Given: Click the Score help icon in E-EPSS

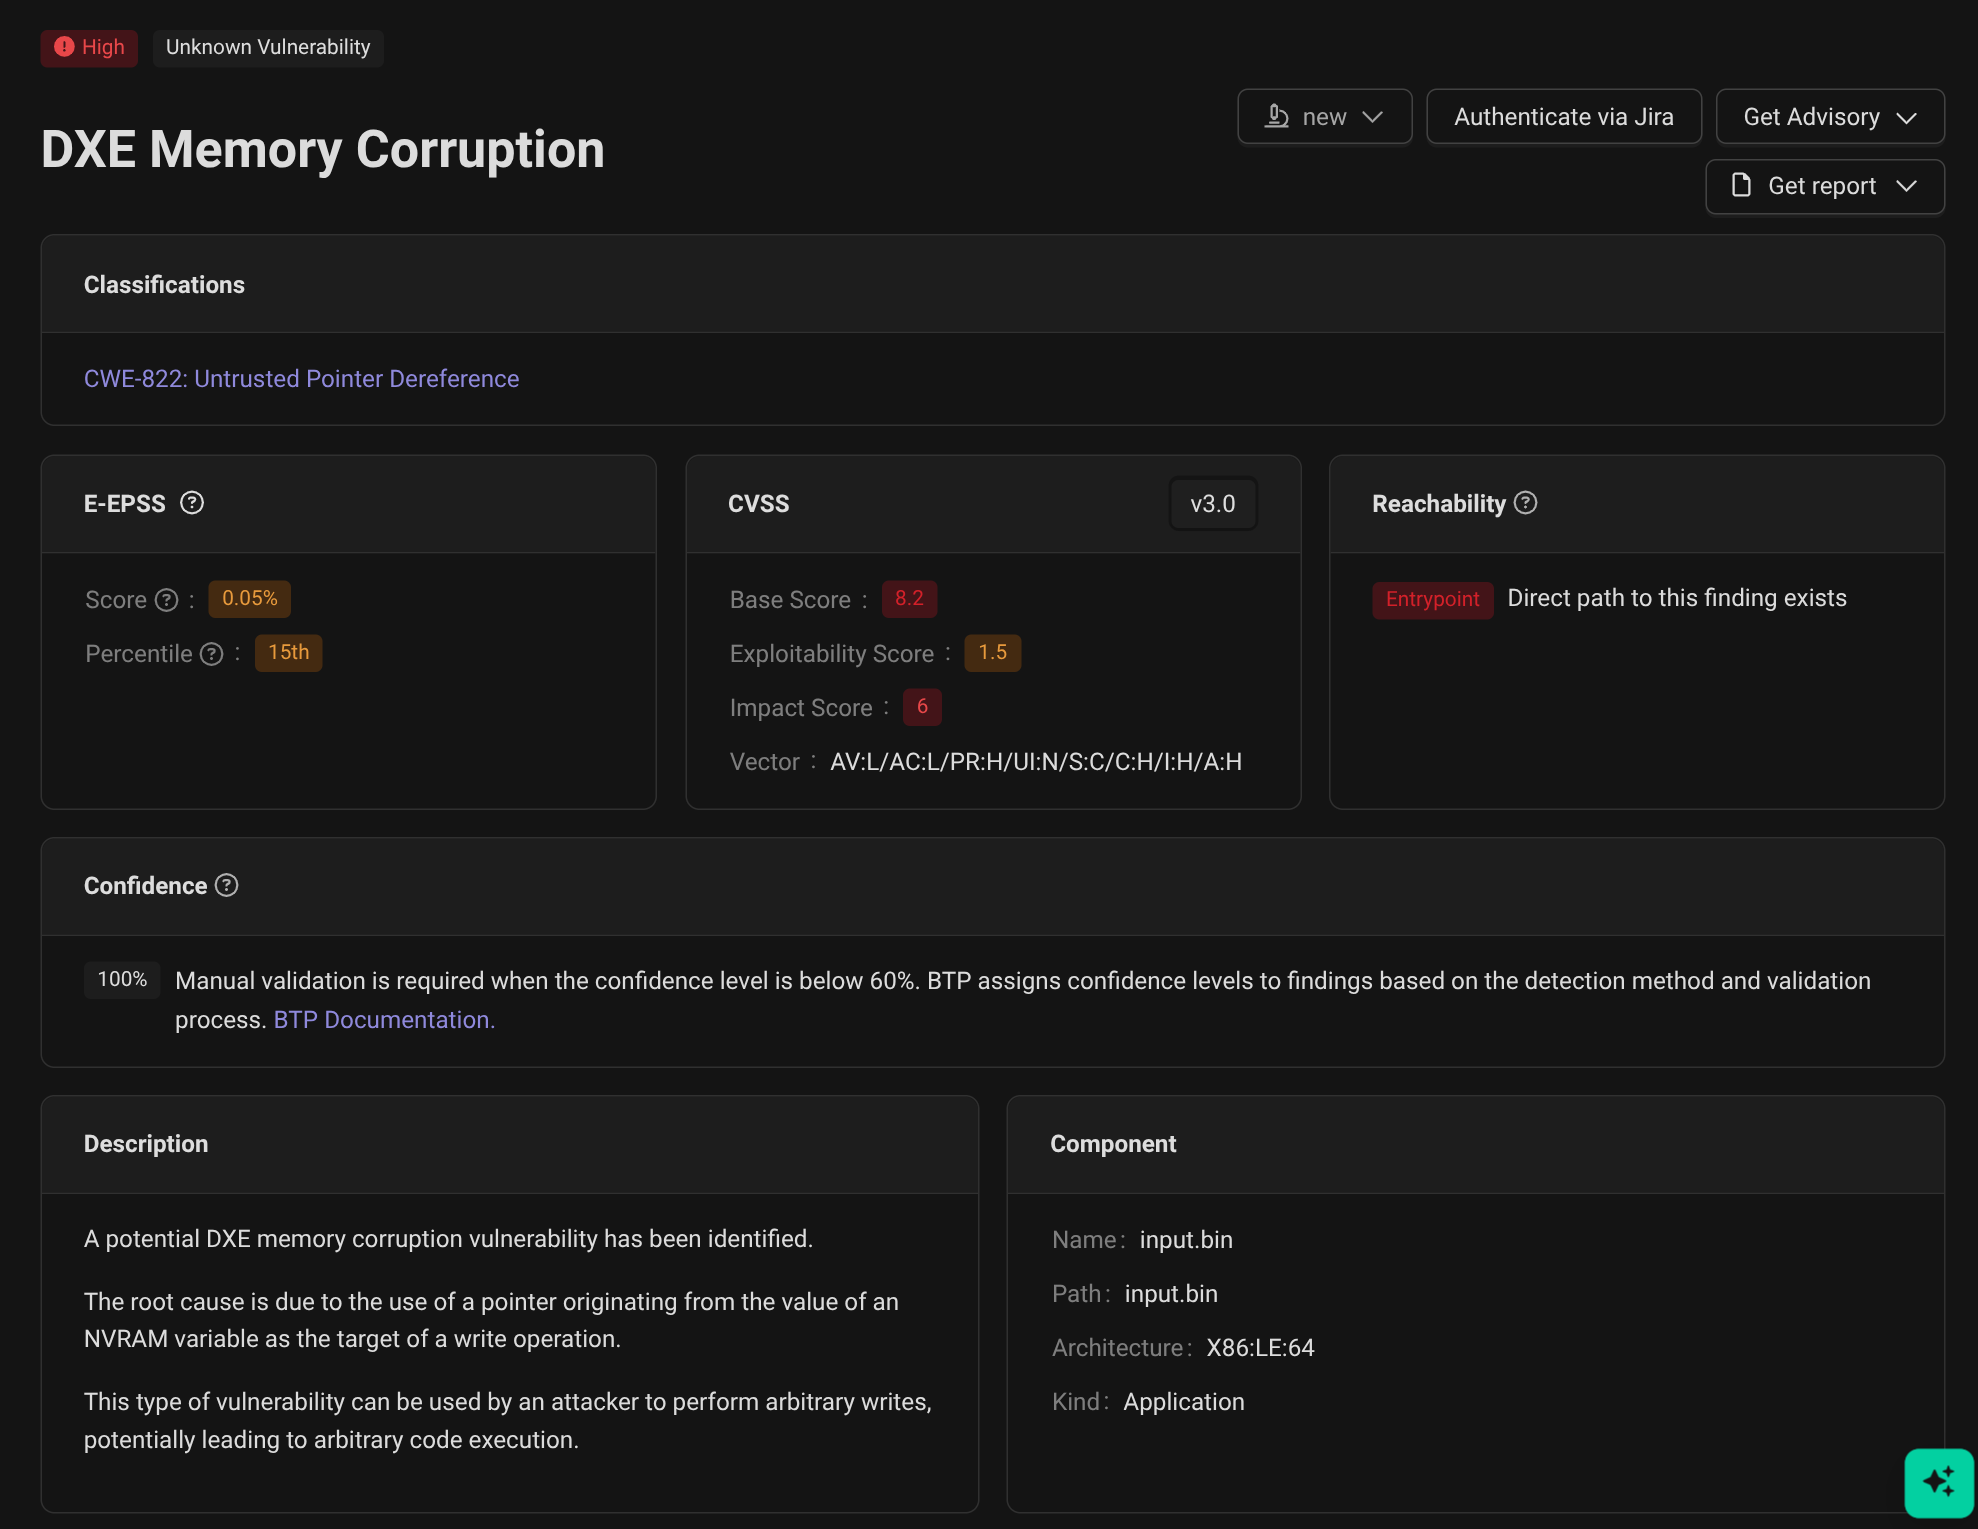Looking at the screenshot, I should click(167, 600).
